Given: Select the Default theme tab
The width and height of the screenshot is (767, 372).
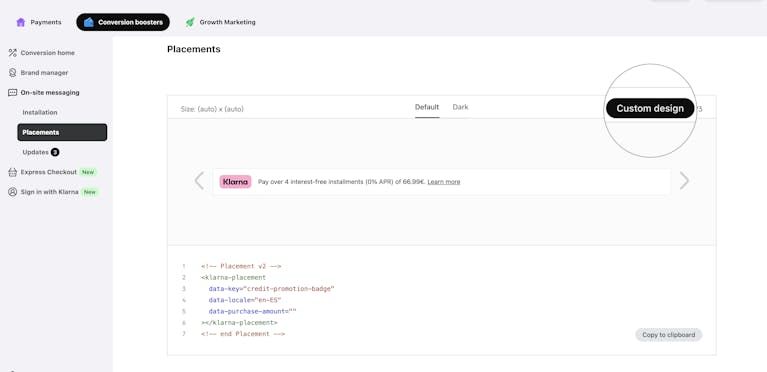Looking at the screenshot, I should (x=427, y=107).
